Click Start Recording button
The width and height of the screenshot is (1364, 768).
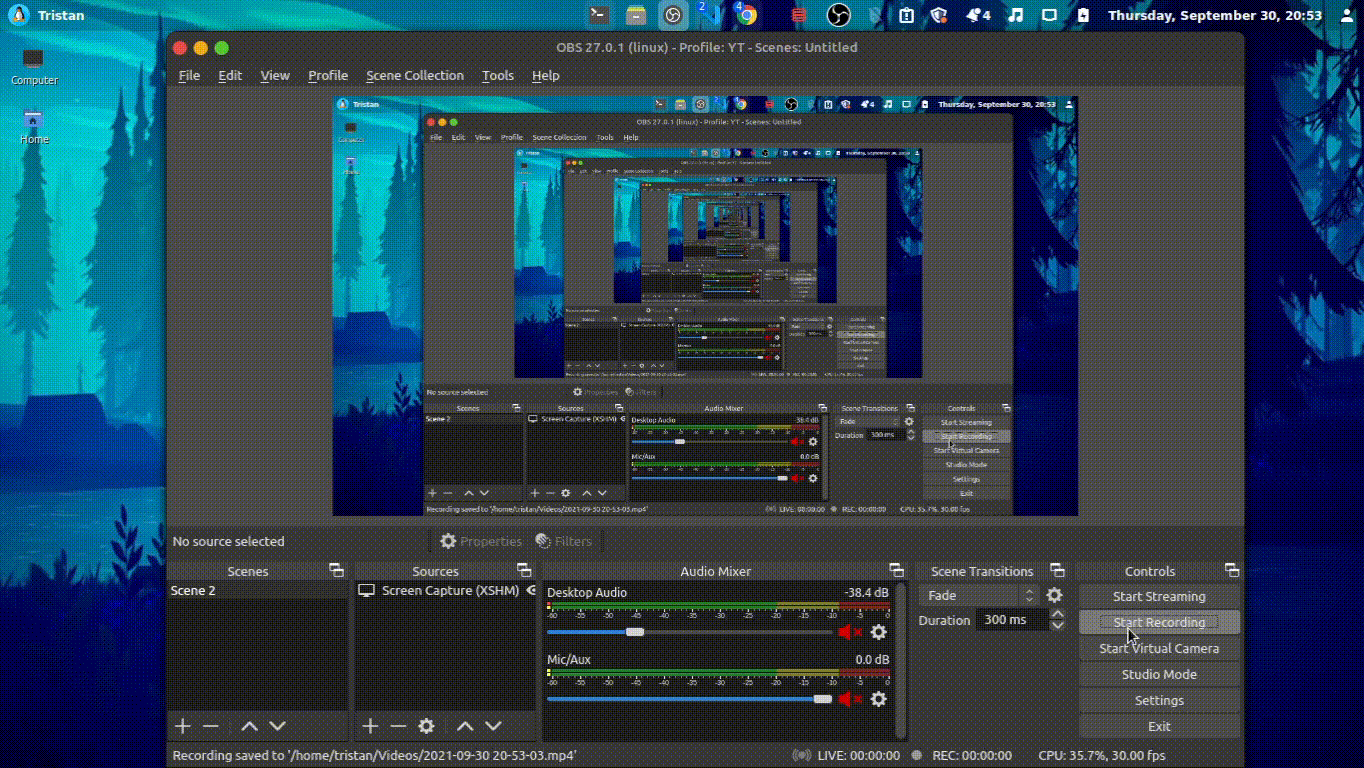tap(1159, 622)
